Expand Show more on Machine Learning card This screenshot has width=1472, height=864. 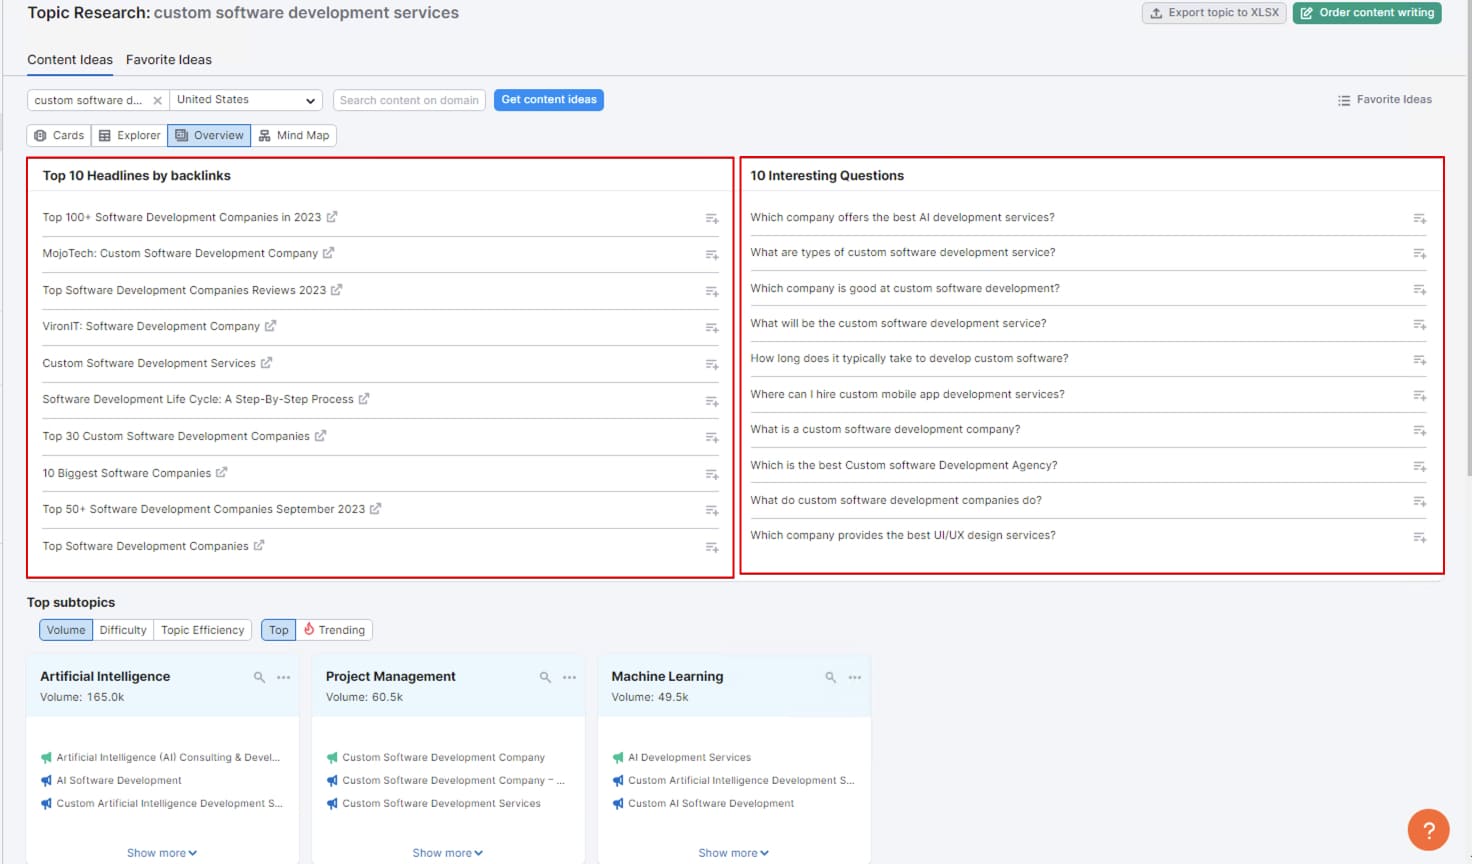[x=733, y=852]
